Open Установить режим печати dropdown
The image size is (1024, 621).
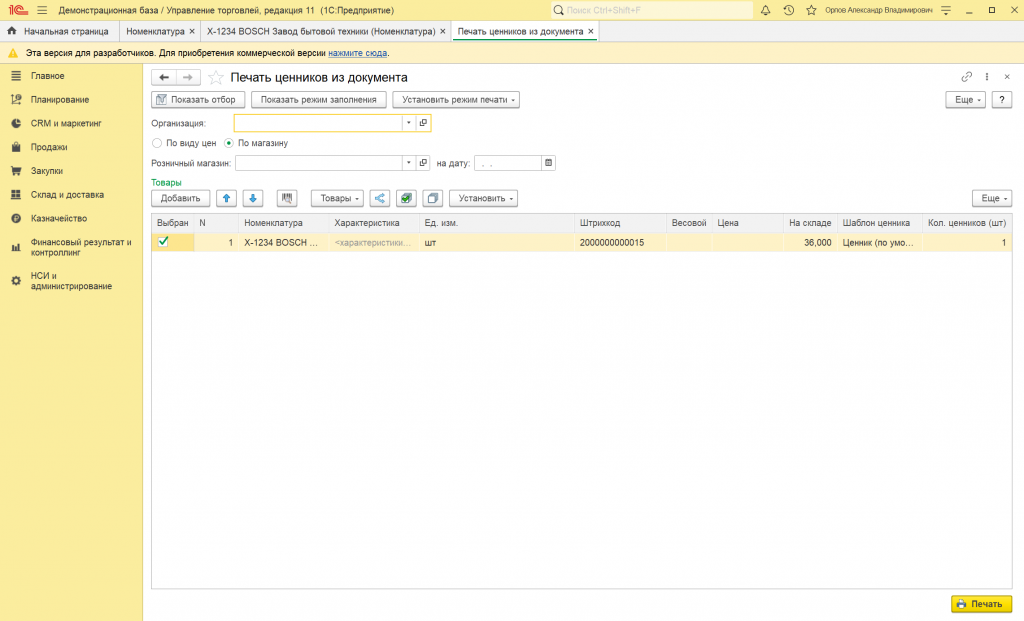pos(456,100)
